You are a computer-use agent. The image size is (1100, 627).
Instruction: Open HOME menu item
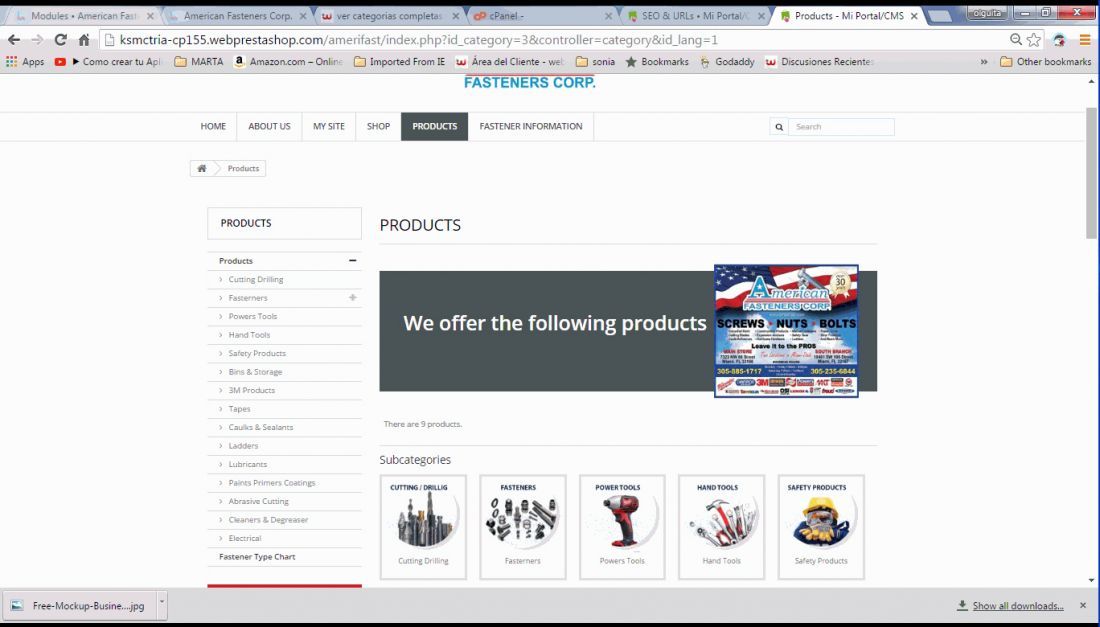[213, 126]
